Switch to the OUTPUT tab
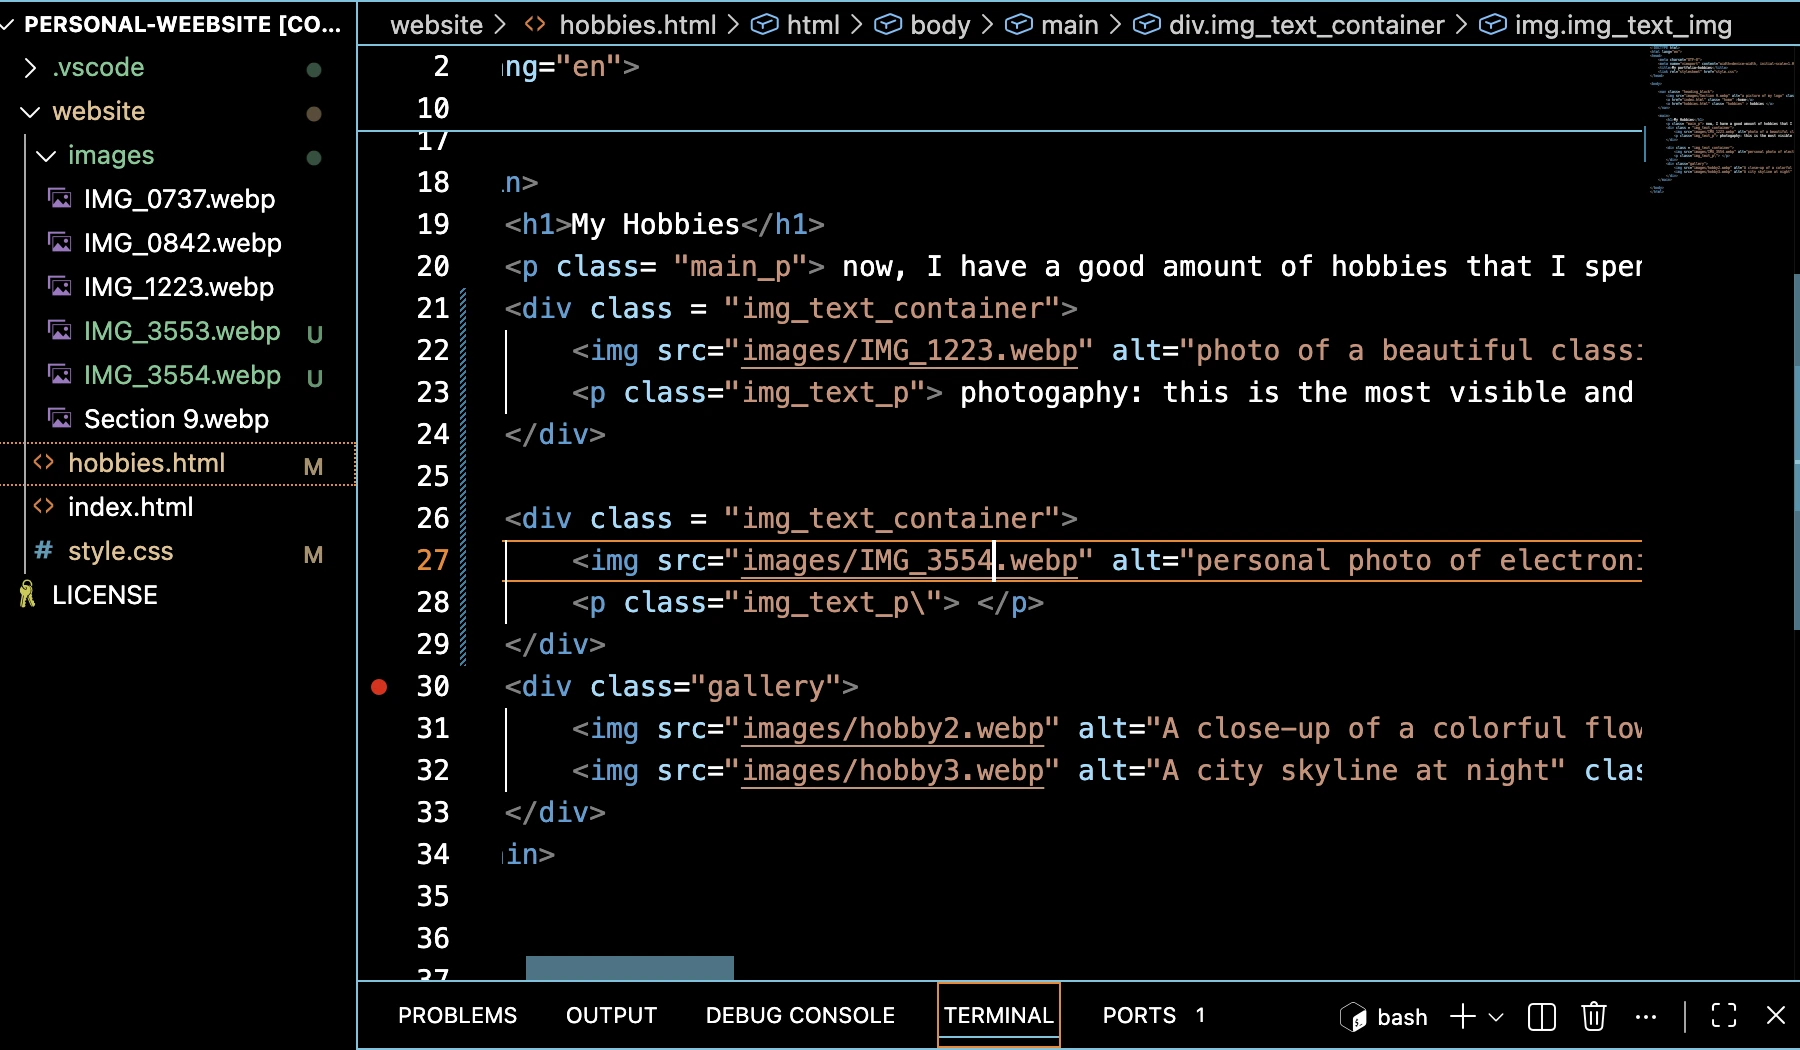This screenshot has width=1800, height=1050. click(611, 1016)
